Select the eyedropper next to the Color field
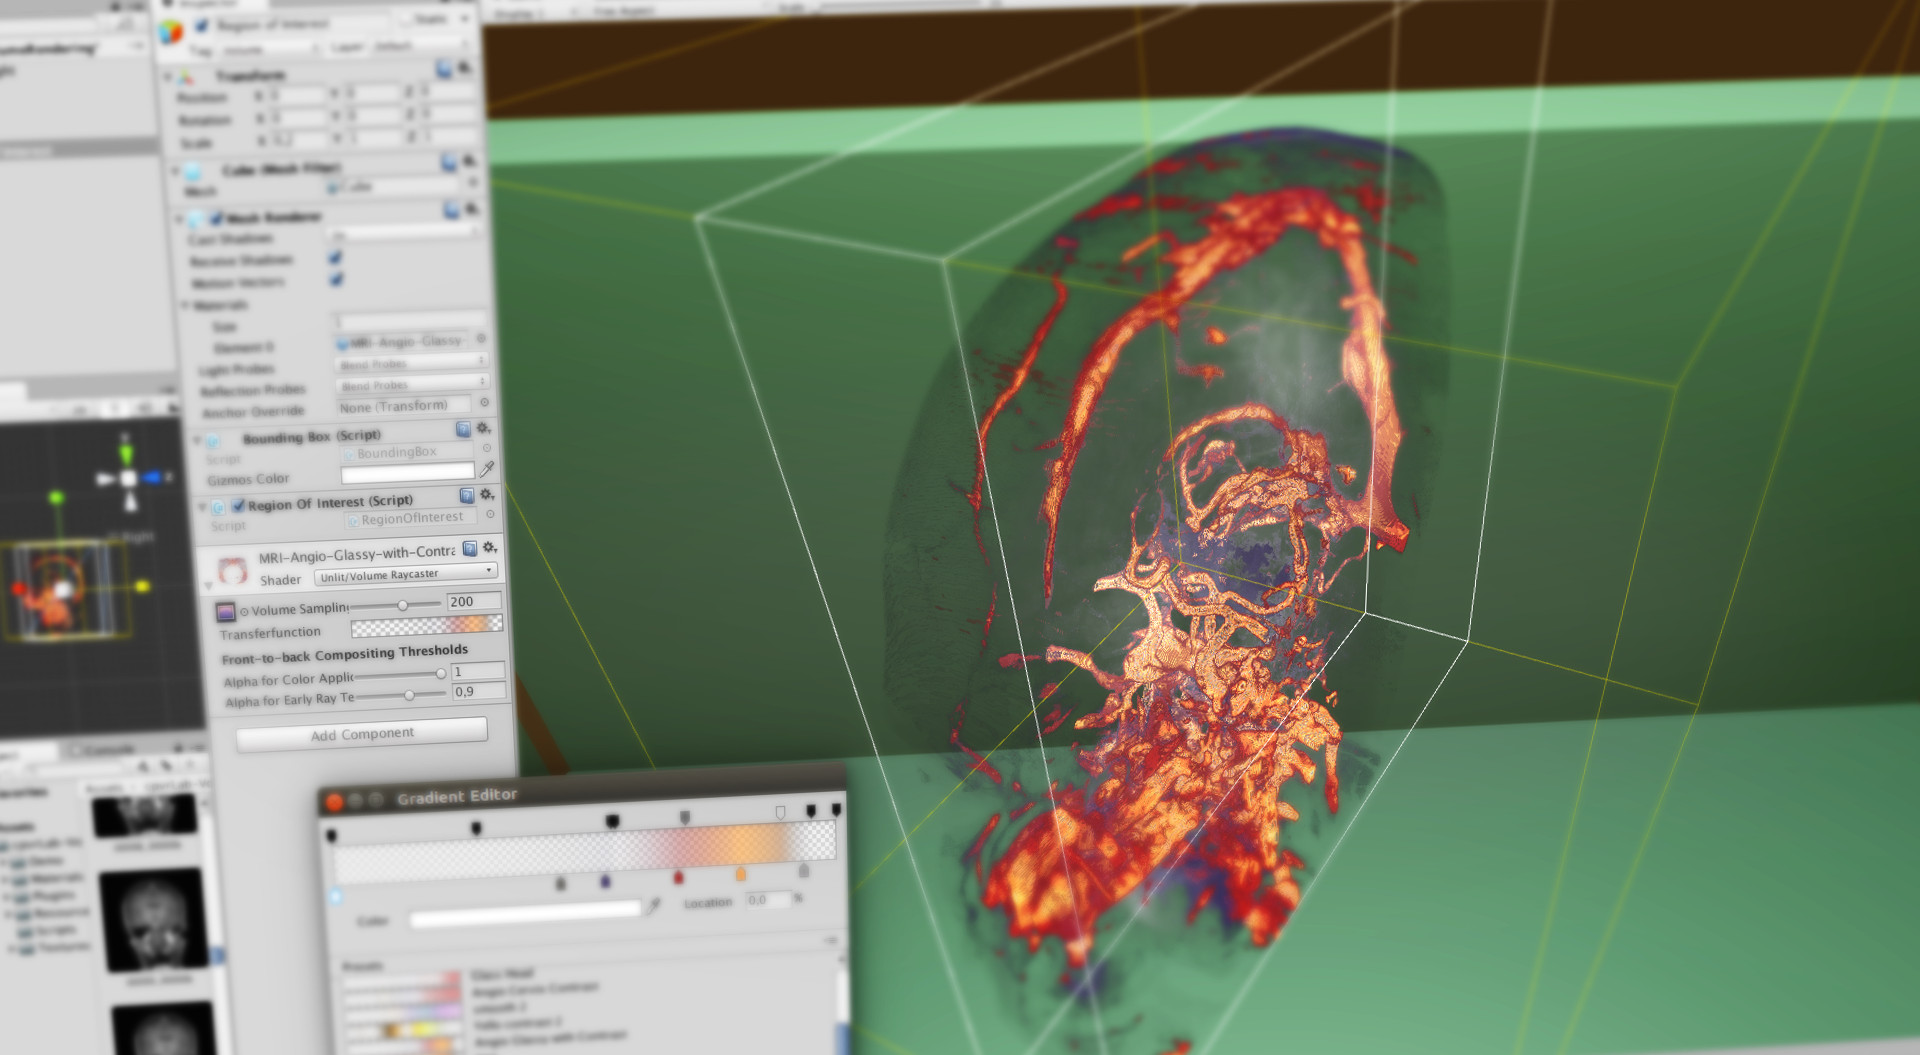 [x=655, y=904]
